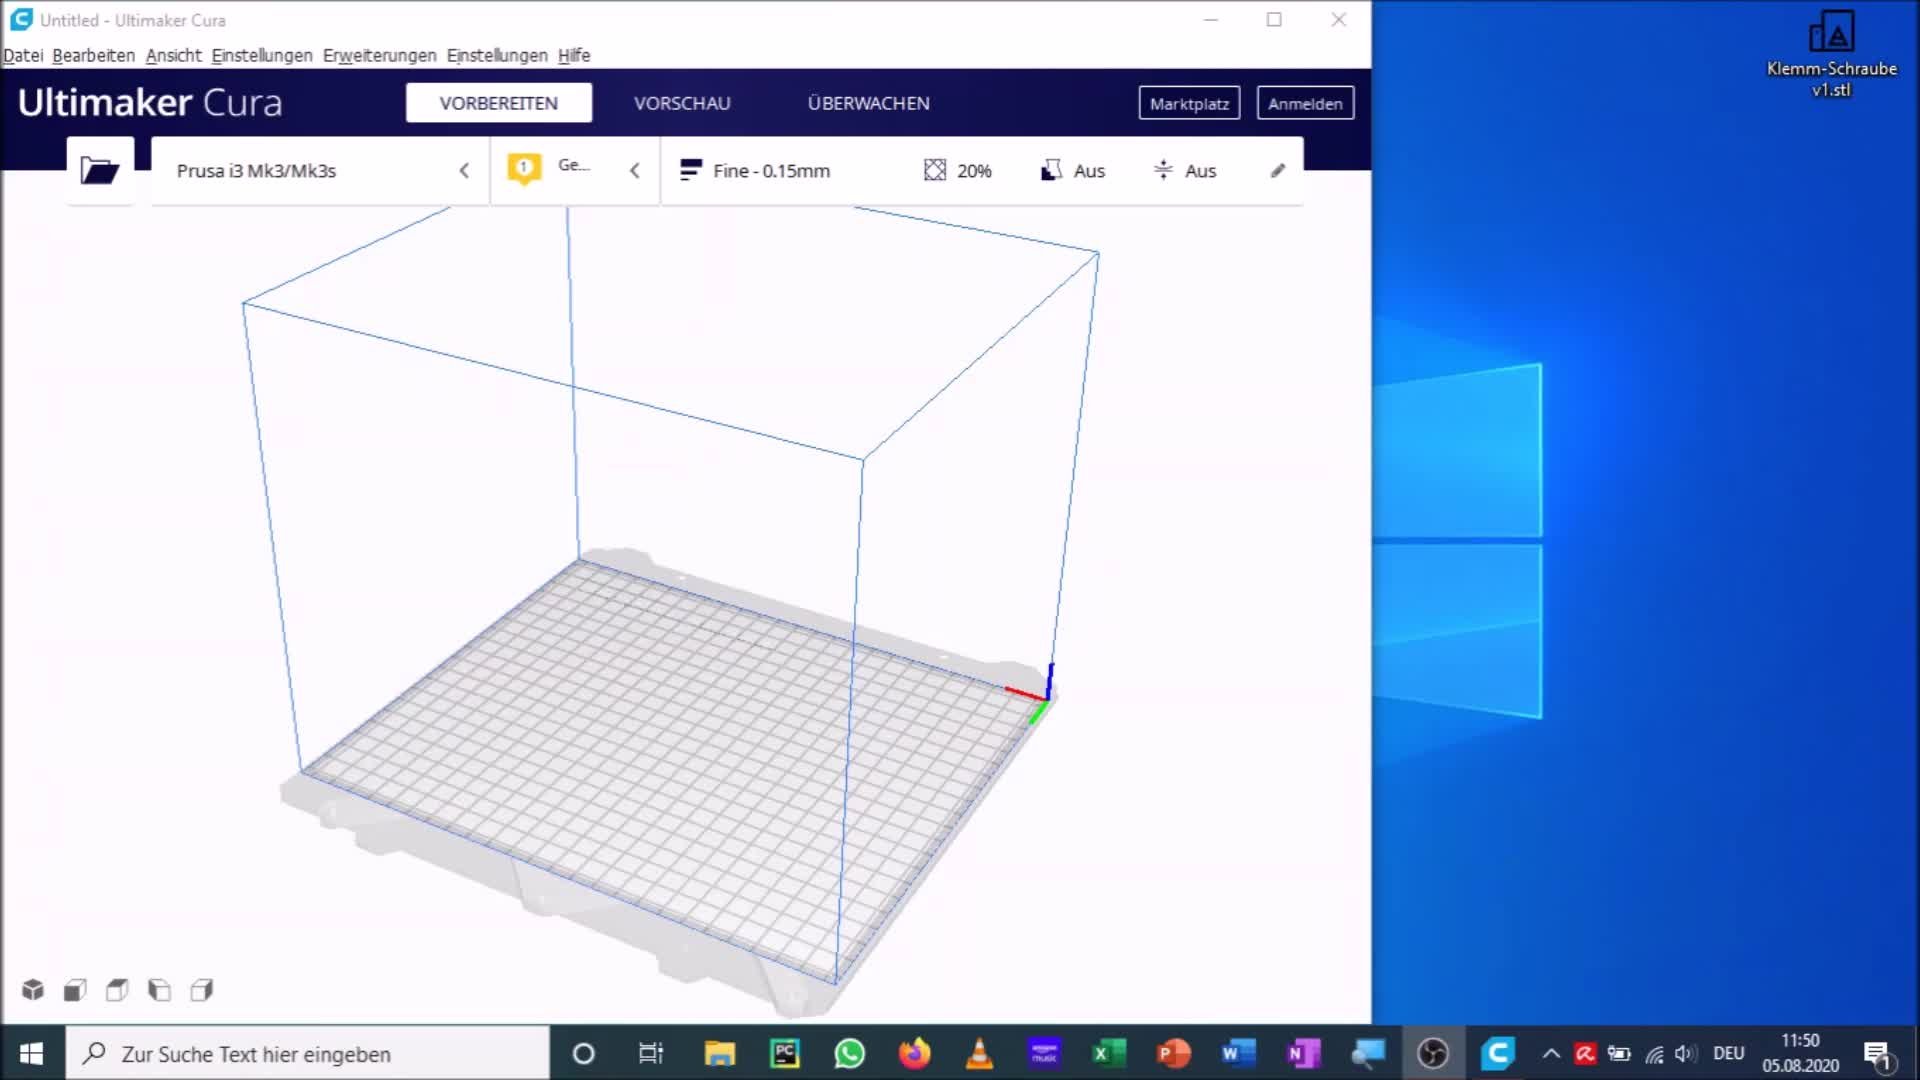This screenshot has height=1080, width=1920.
Task: Select the 3D perspective view cube icon
Action: (x=33, y=990)
